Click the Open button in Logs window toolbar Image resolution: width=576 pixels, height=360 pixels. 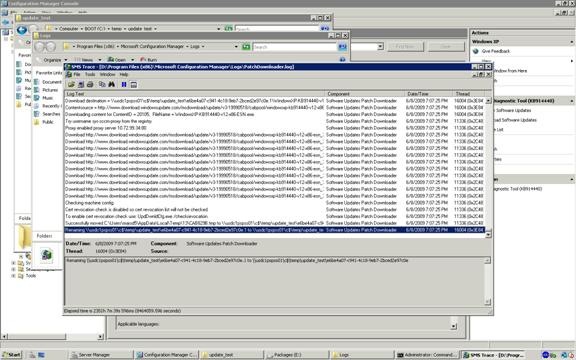click(x=118, y=60)
